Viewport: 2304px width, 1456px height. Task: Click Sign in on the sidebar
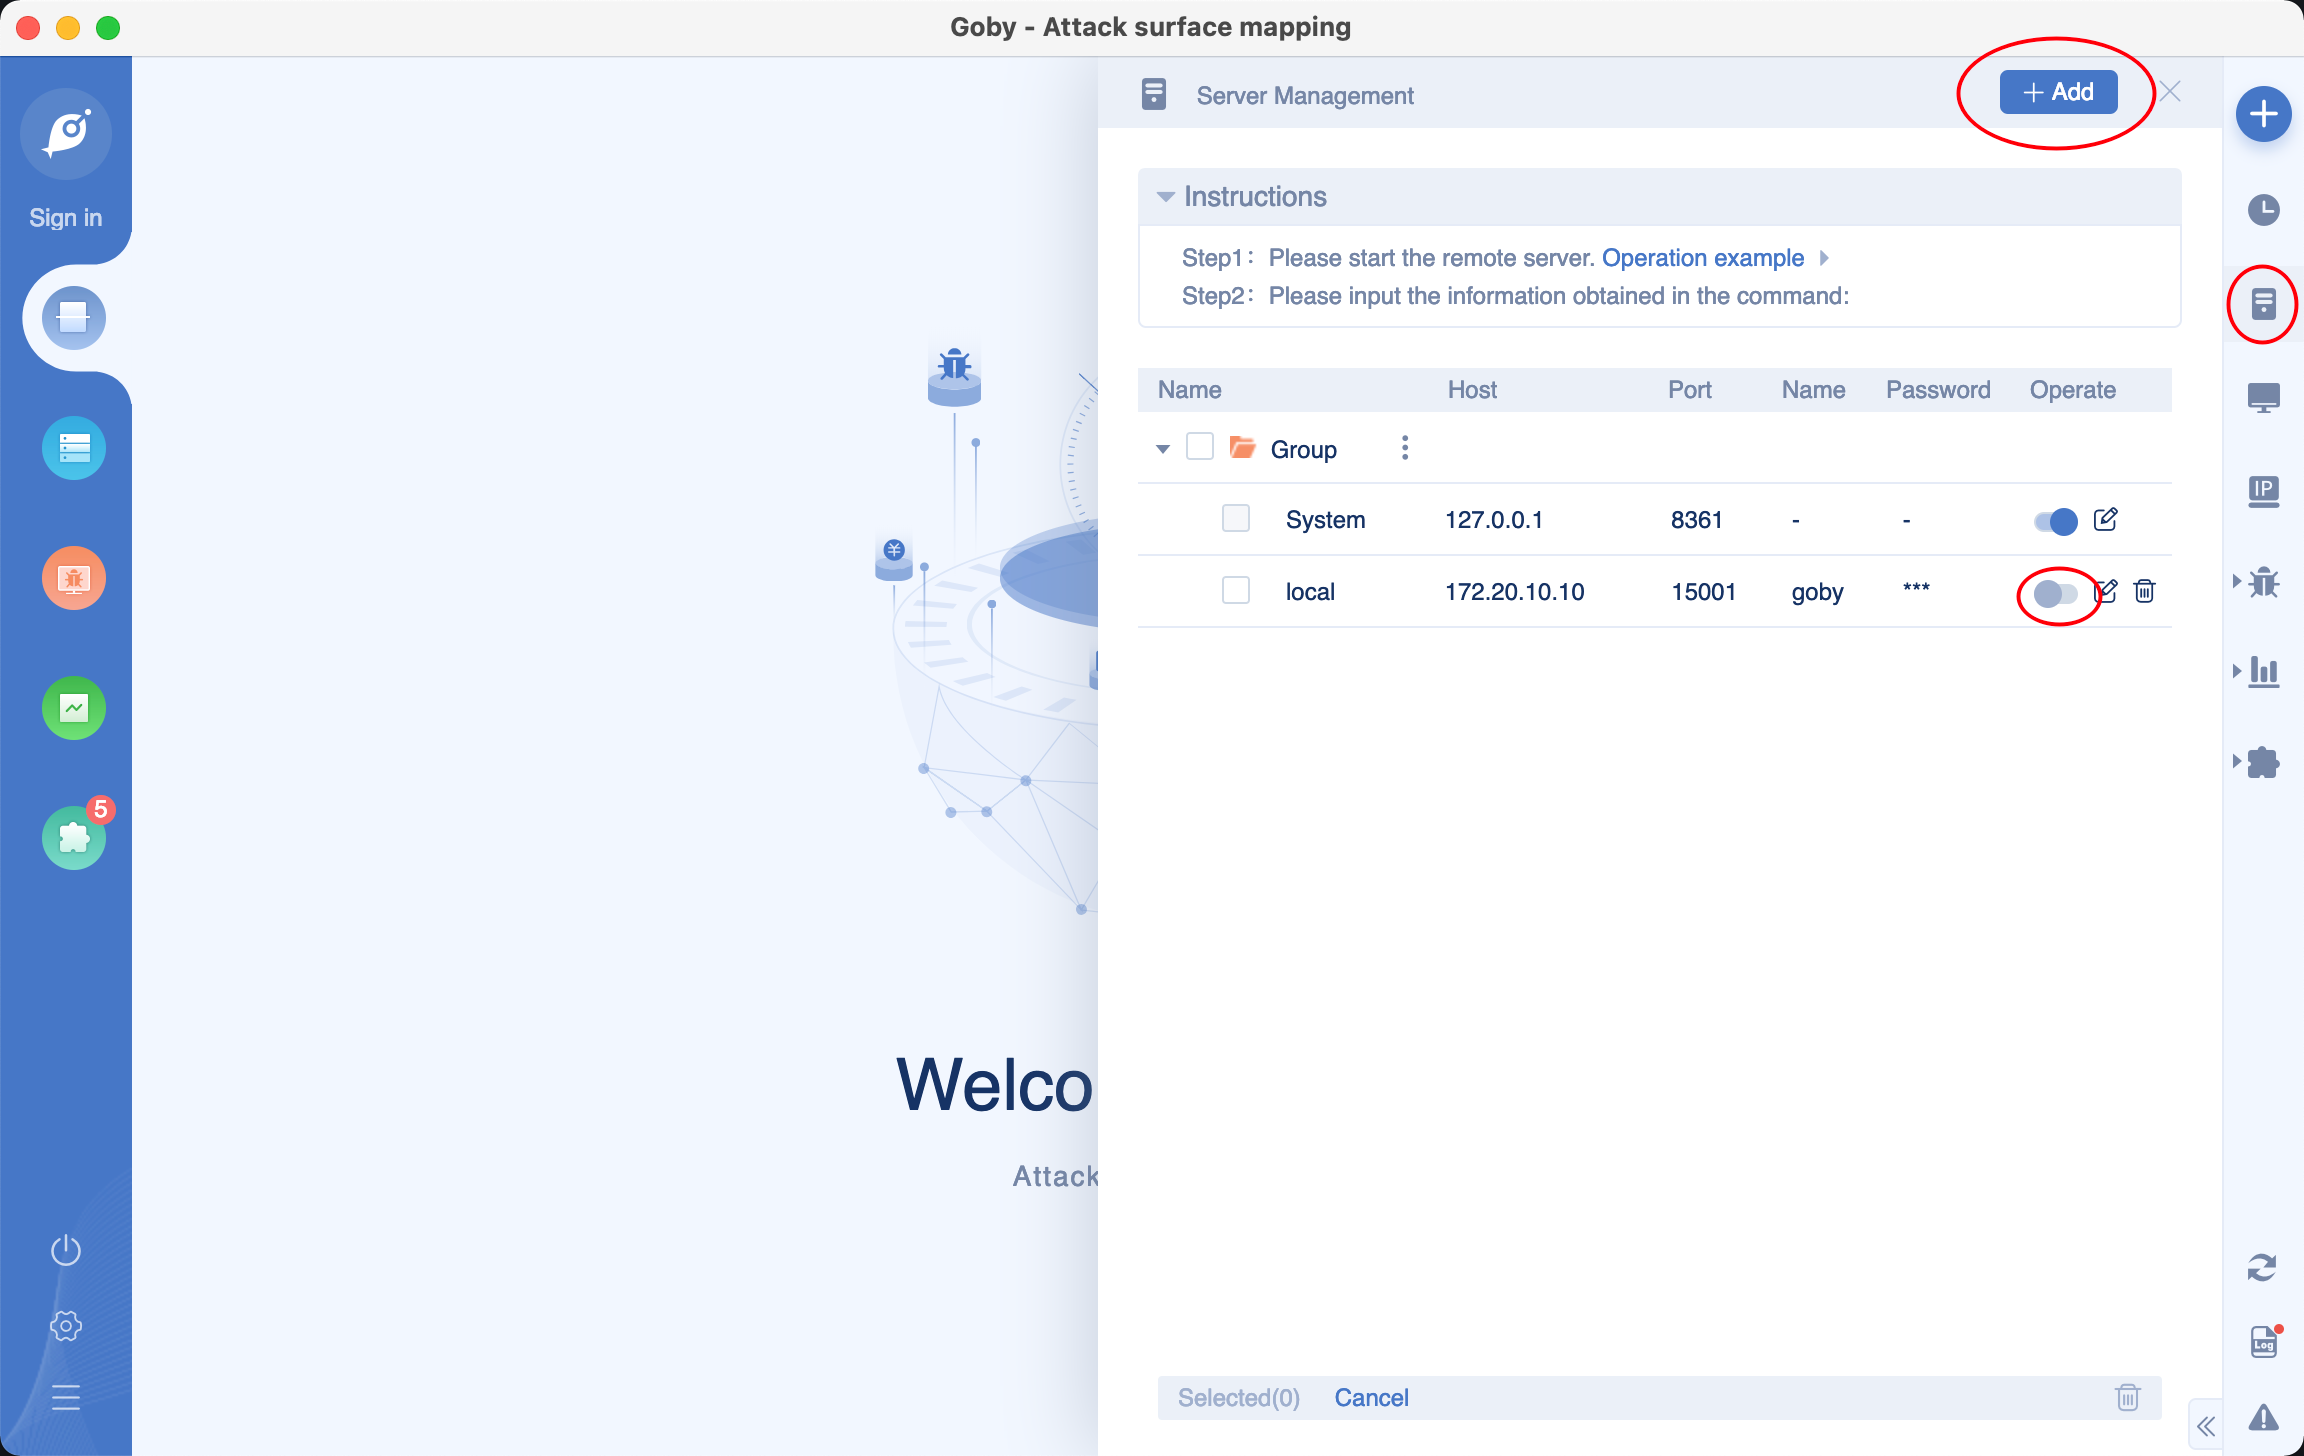pos(66,218)
